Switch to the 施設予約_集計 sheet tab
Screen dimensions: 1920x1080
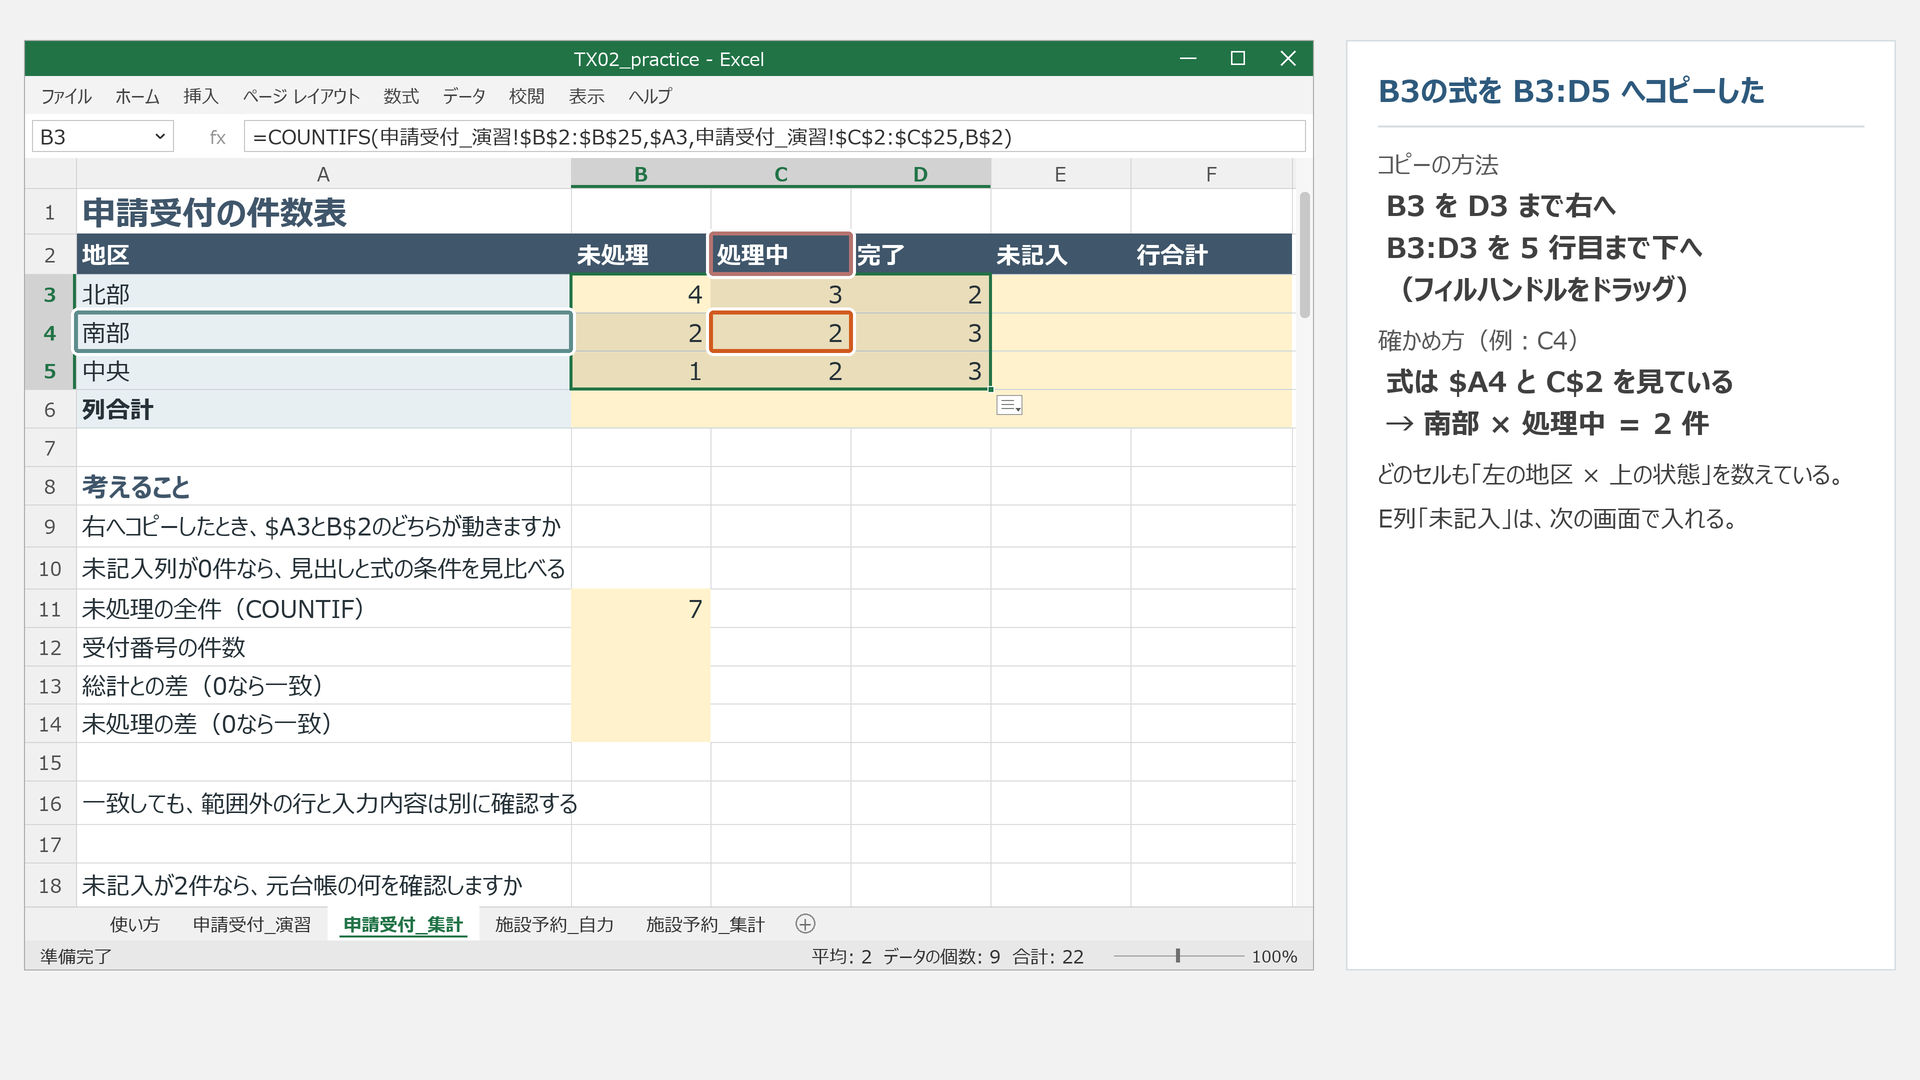[705, 925]
